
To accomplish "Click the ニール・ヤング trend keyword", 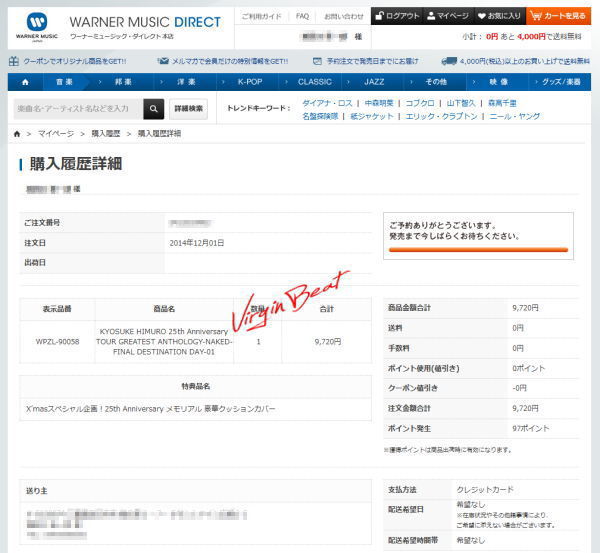I will (x=515, y=116).
